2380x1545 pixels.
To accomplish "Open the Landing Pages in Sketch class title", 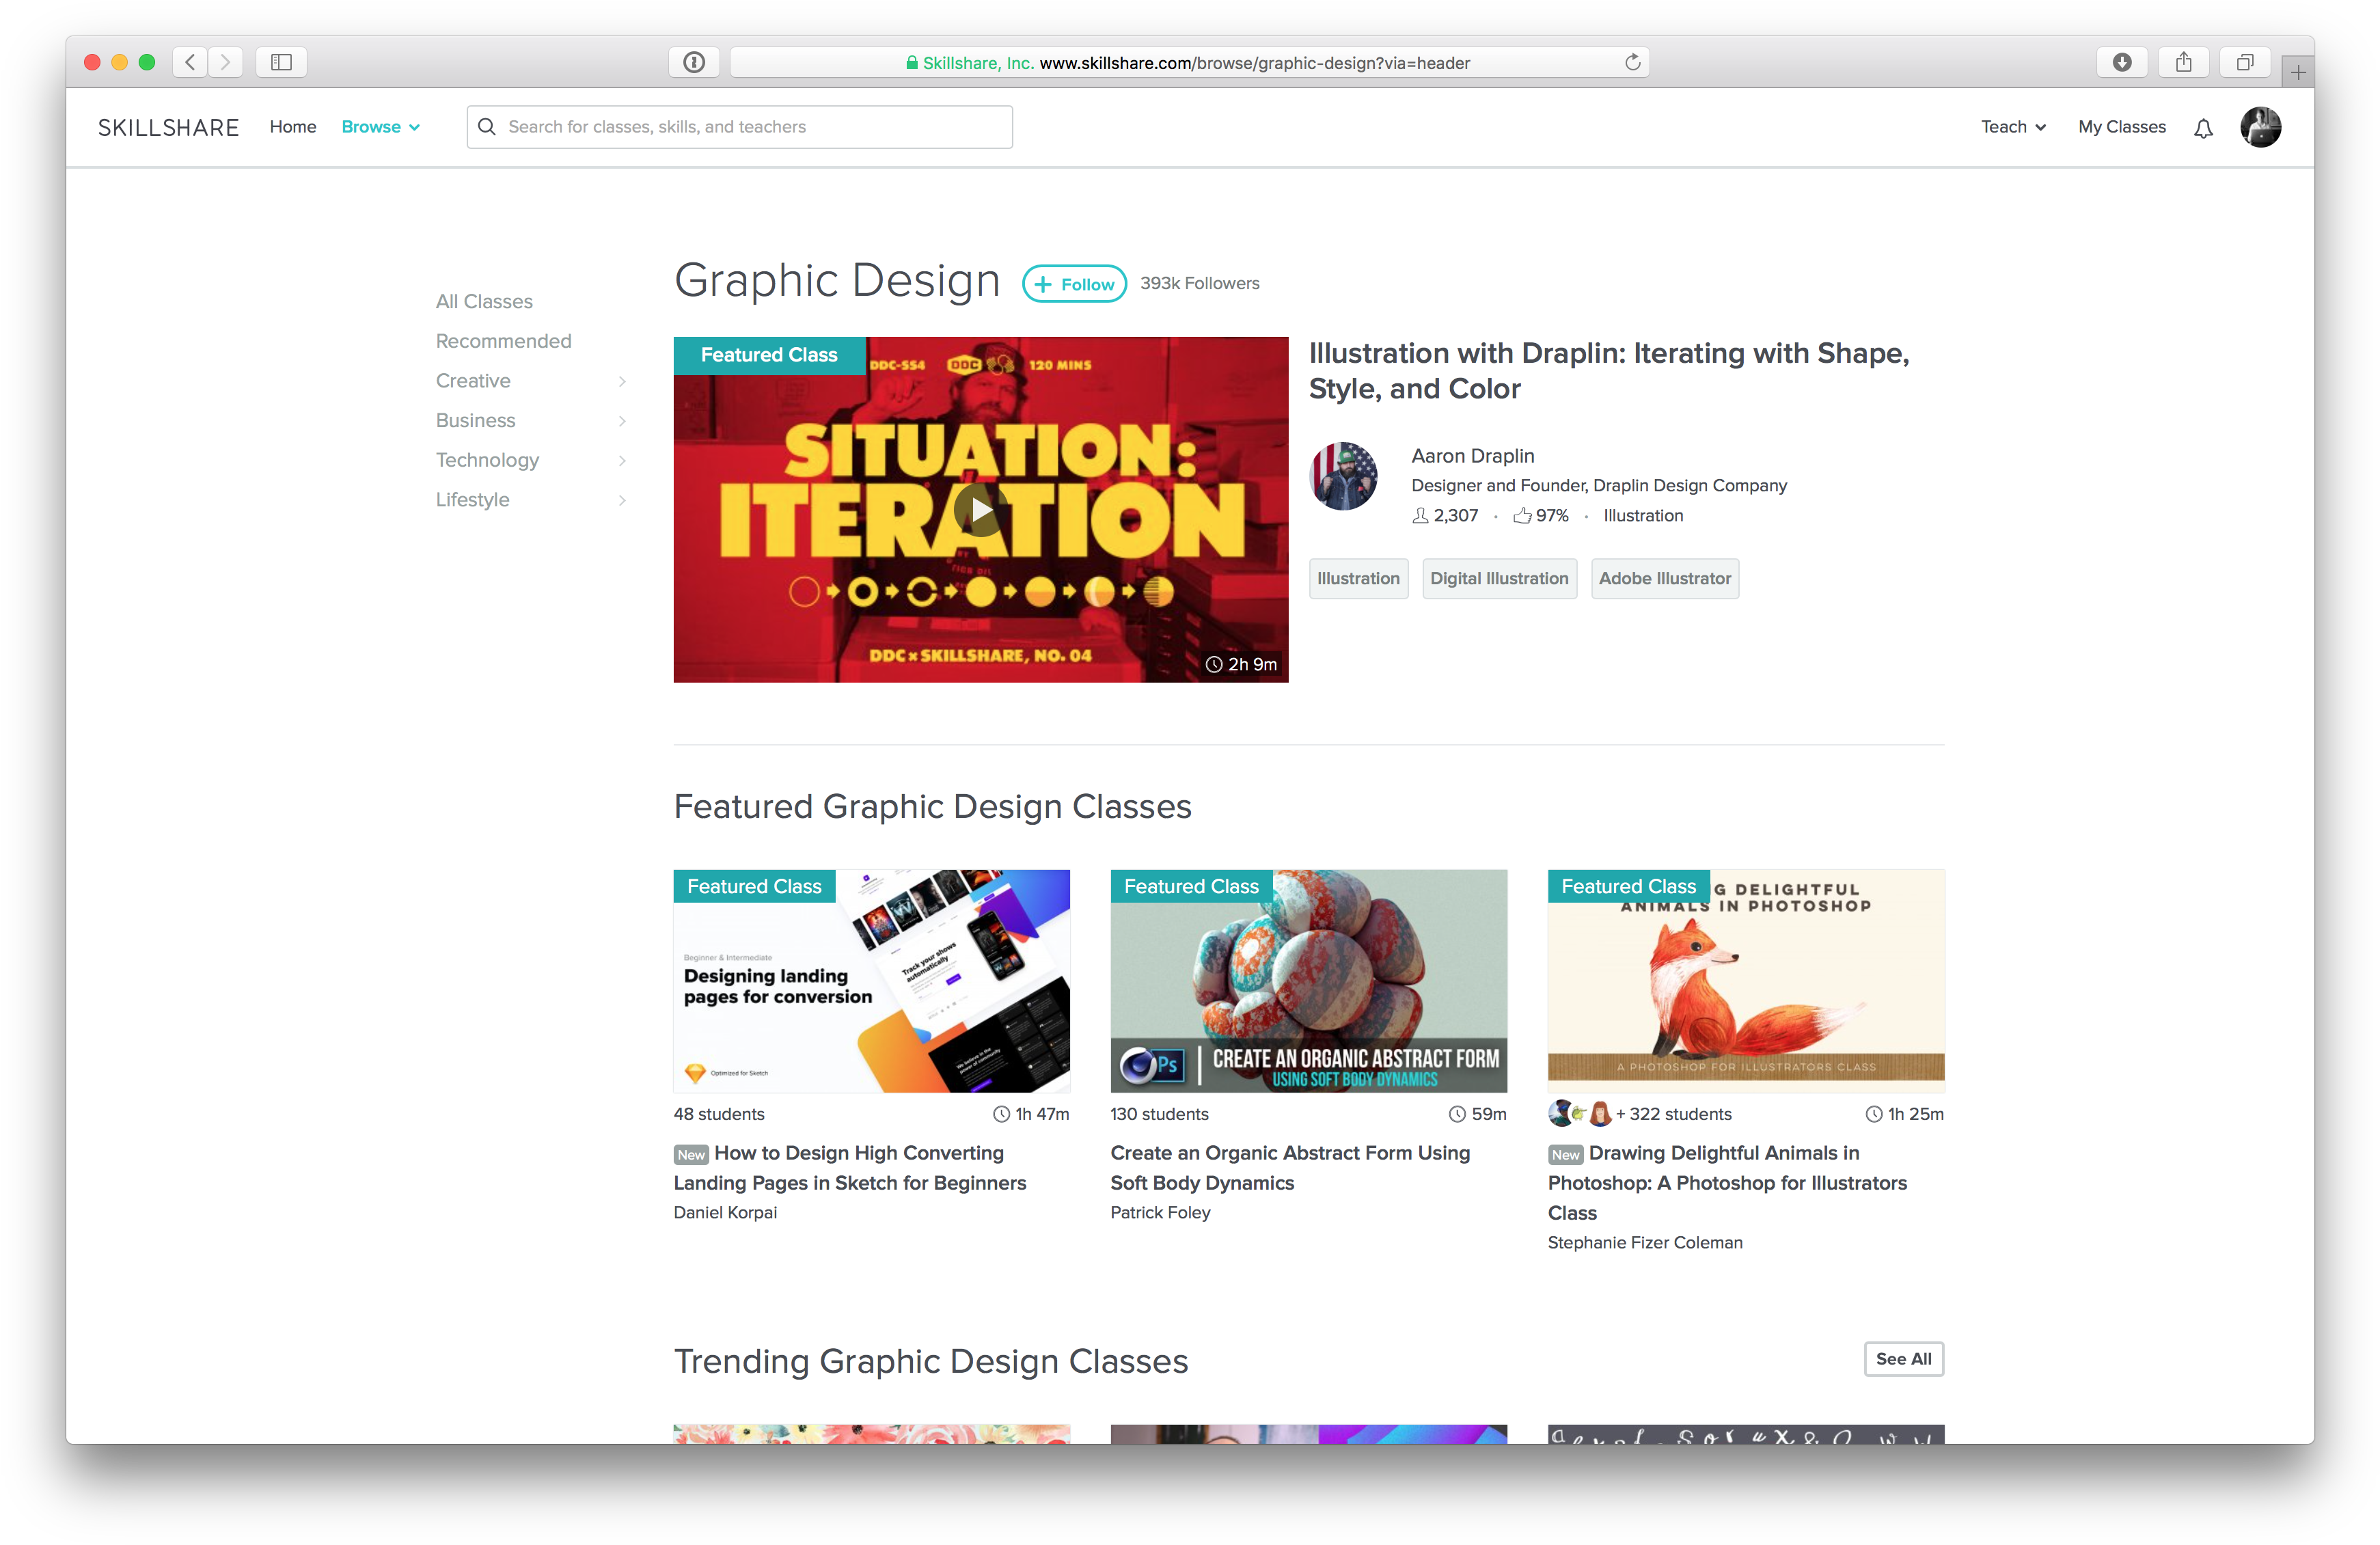I will pyautogui.click(x=850, y=1168).
